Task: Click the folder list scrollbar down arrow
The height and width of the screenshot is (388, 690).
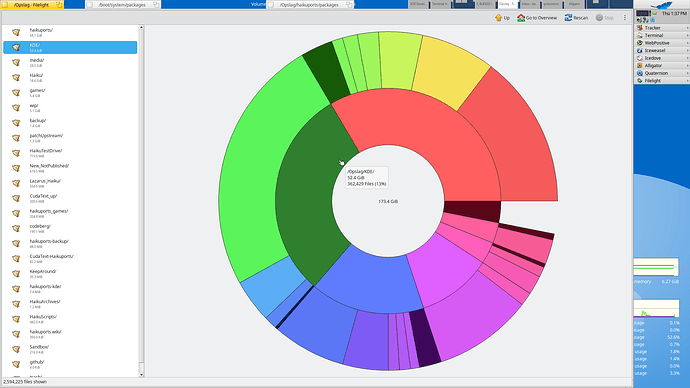Action: 141,374
